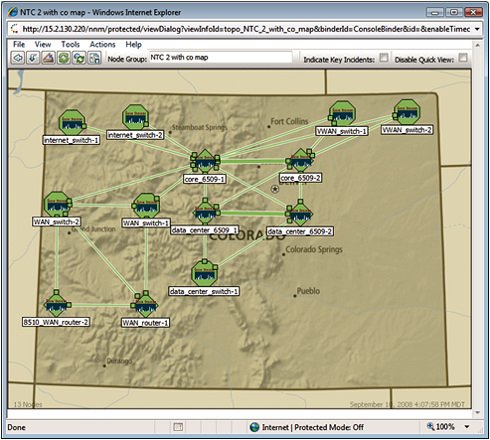The image size is (490, 440).
Task: Open the zoom level 100% dropdown
Action: (467, 427)
